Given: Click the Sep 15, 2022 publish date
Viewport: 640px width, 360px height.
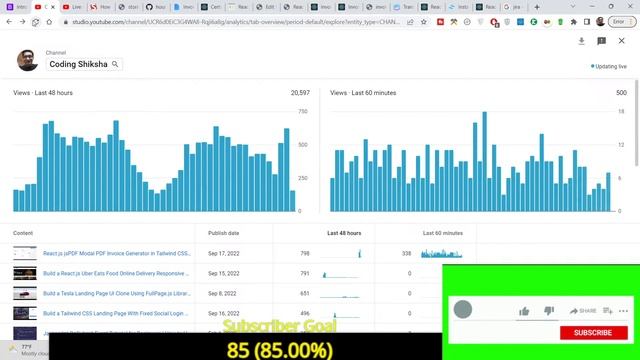Looking at the screenshot, I should pos(223,273).
